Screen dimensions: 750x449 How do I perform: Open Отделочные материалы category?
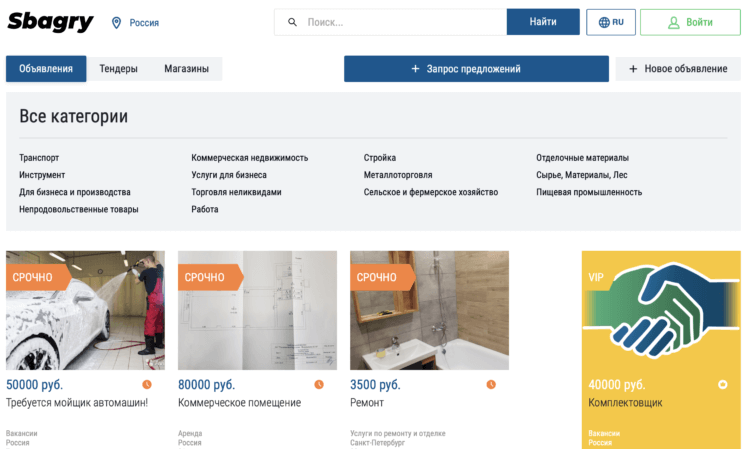coord(583,158)
